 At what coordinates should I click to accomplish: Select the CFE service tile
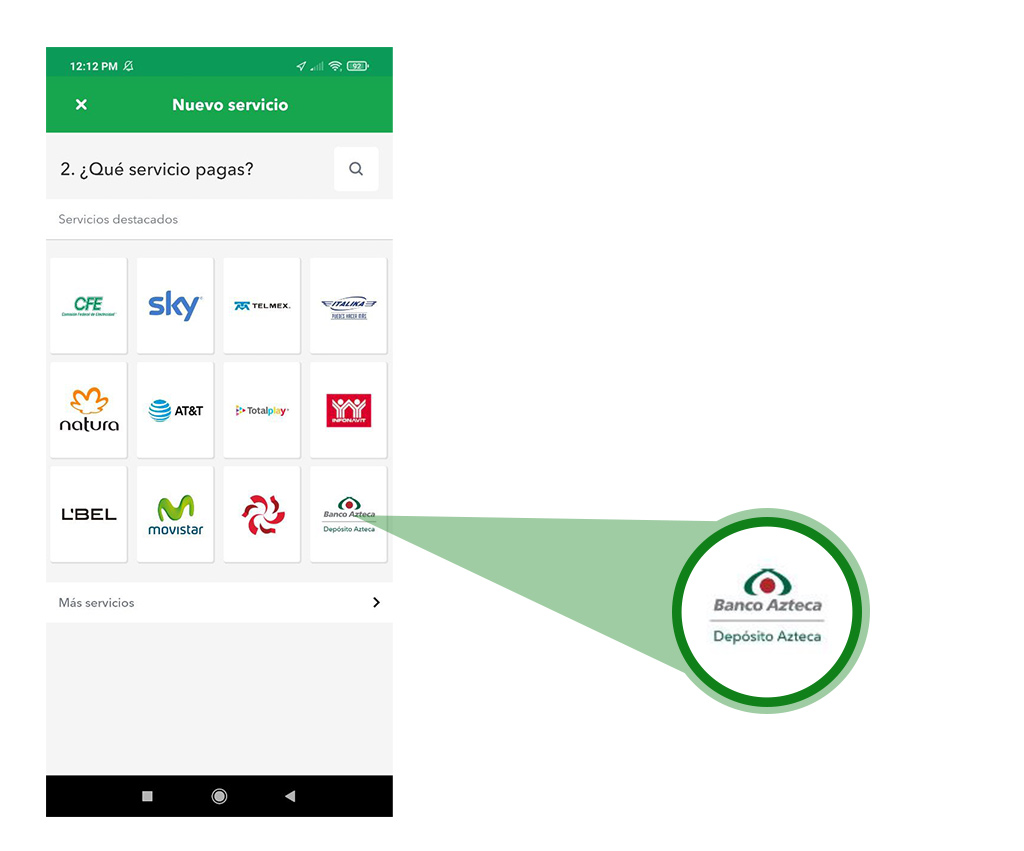(x=89, y=306)
